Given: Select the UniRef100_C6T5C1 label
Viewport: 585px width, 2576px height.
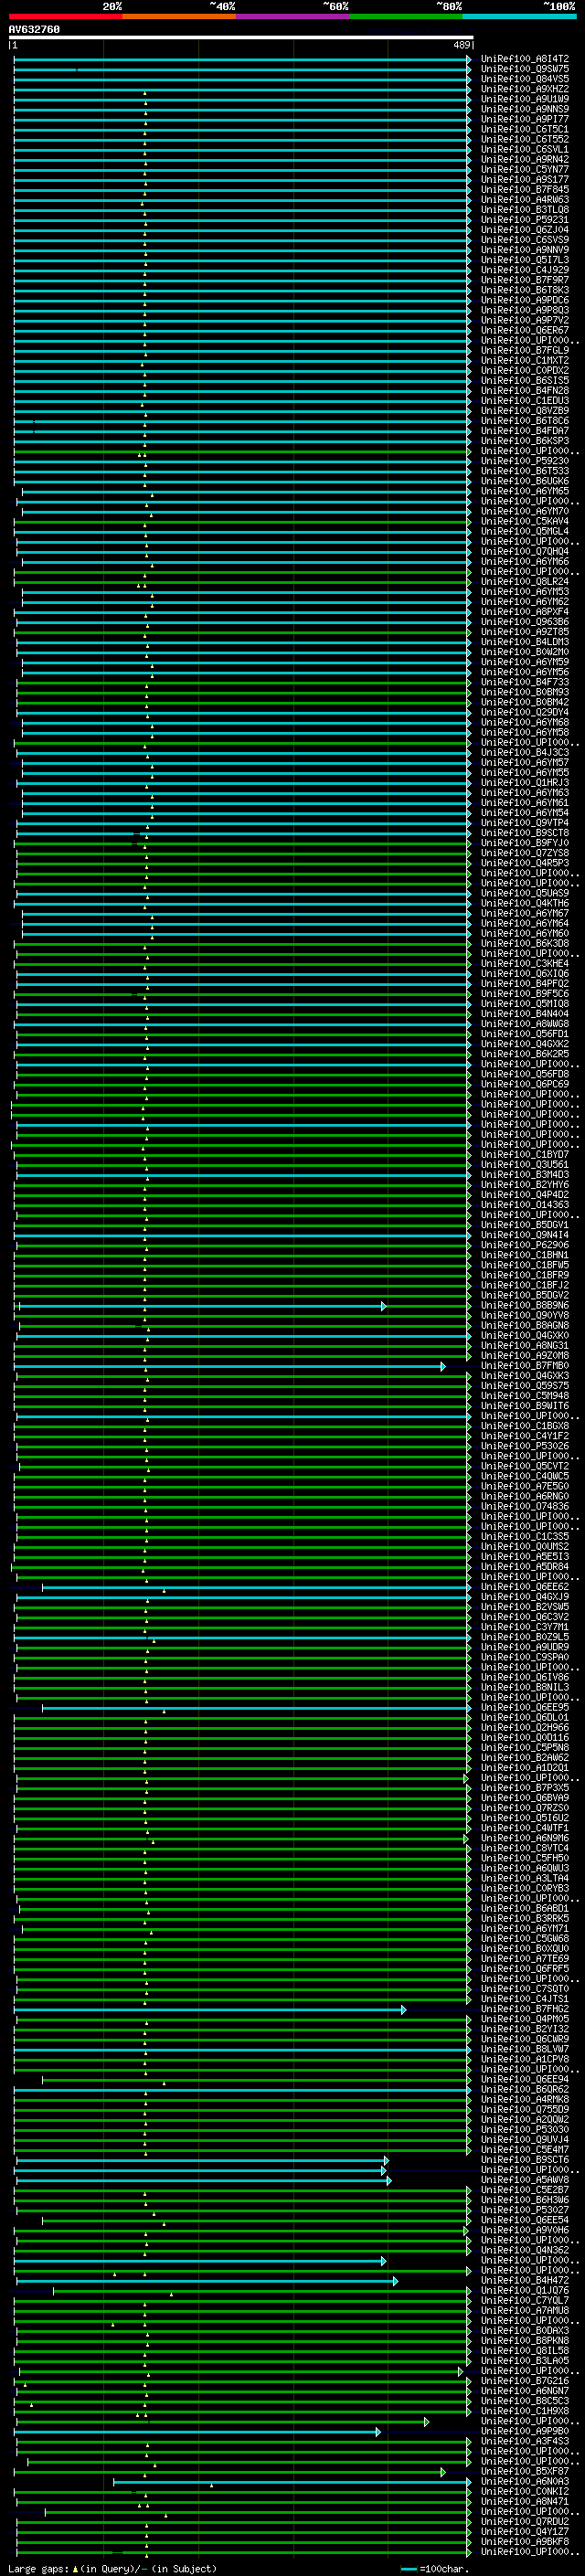Looking at the screenshot, I should click(524, 129).
